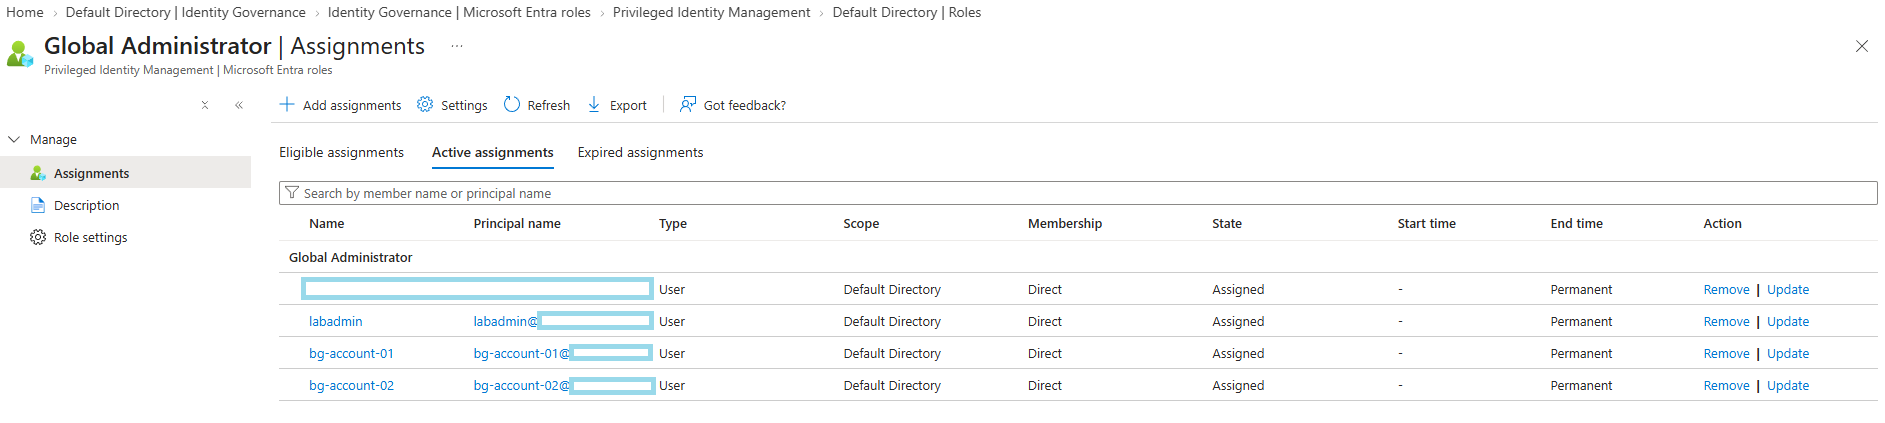Click the search by member name field
The width and height of the screenshot is (1885, 423).
(x=1078, y=193)
